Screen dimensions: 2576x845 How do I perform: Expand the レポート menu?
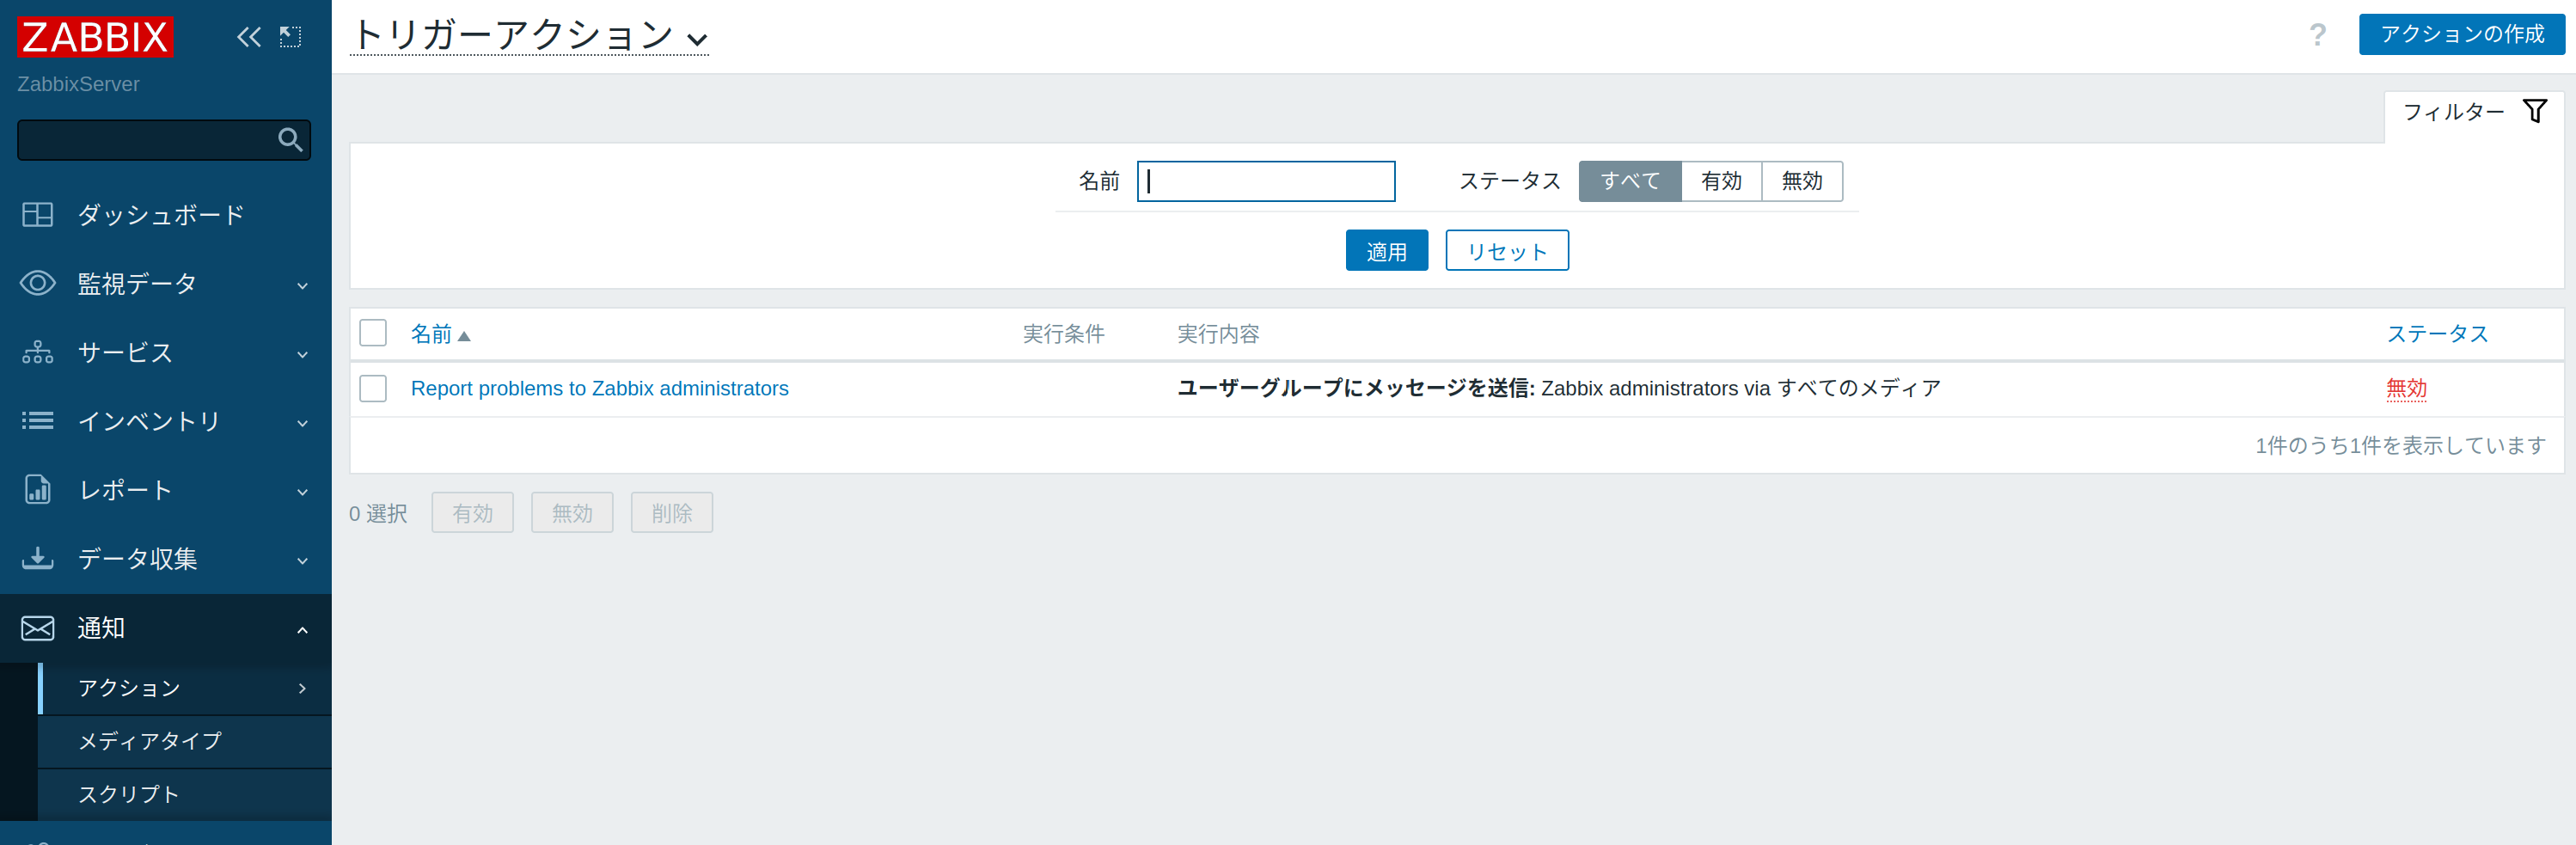coord(302,491)
